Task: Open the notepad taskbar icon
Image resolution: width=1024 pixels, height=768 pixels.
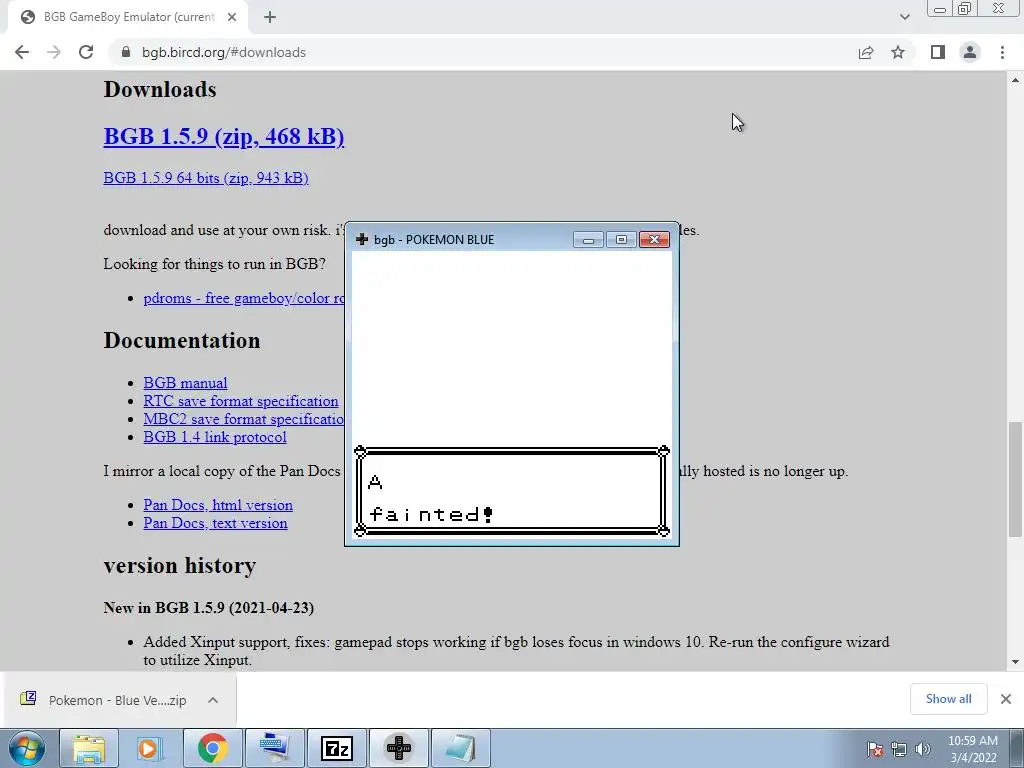Action: pos(460,748)
